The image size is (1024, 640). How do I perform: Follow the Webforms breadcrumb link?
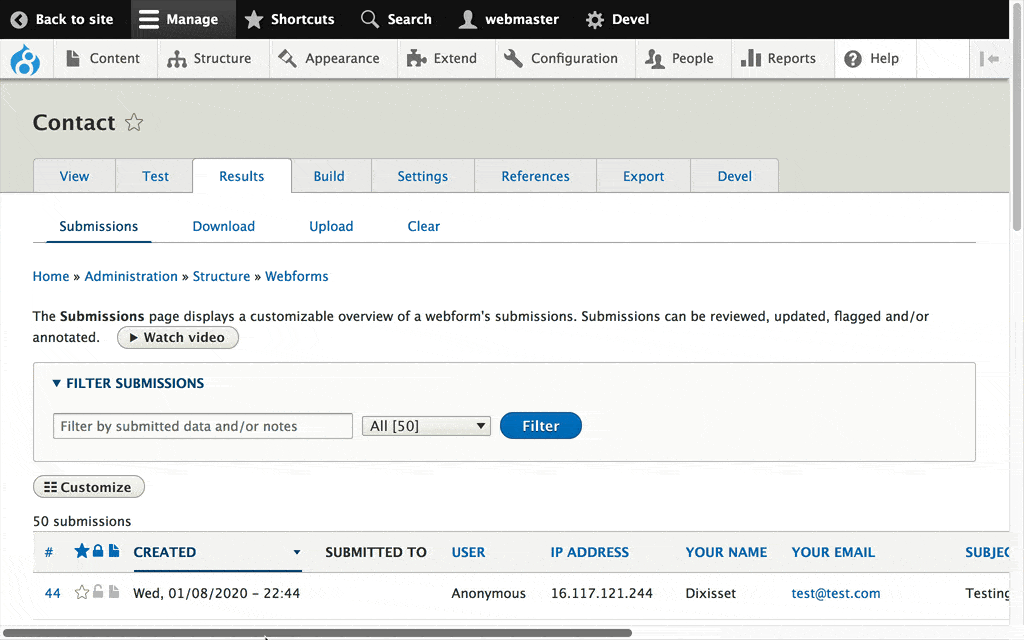(296, 276)
